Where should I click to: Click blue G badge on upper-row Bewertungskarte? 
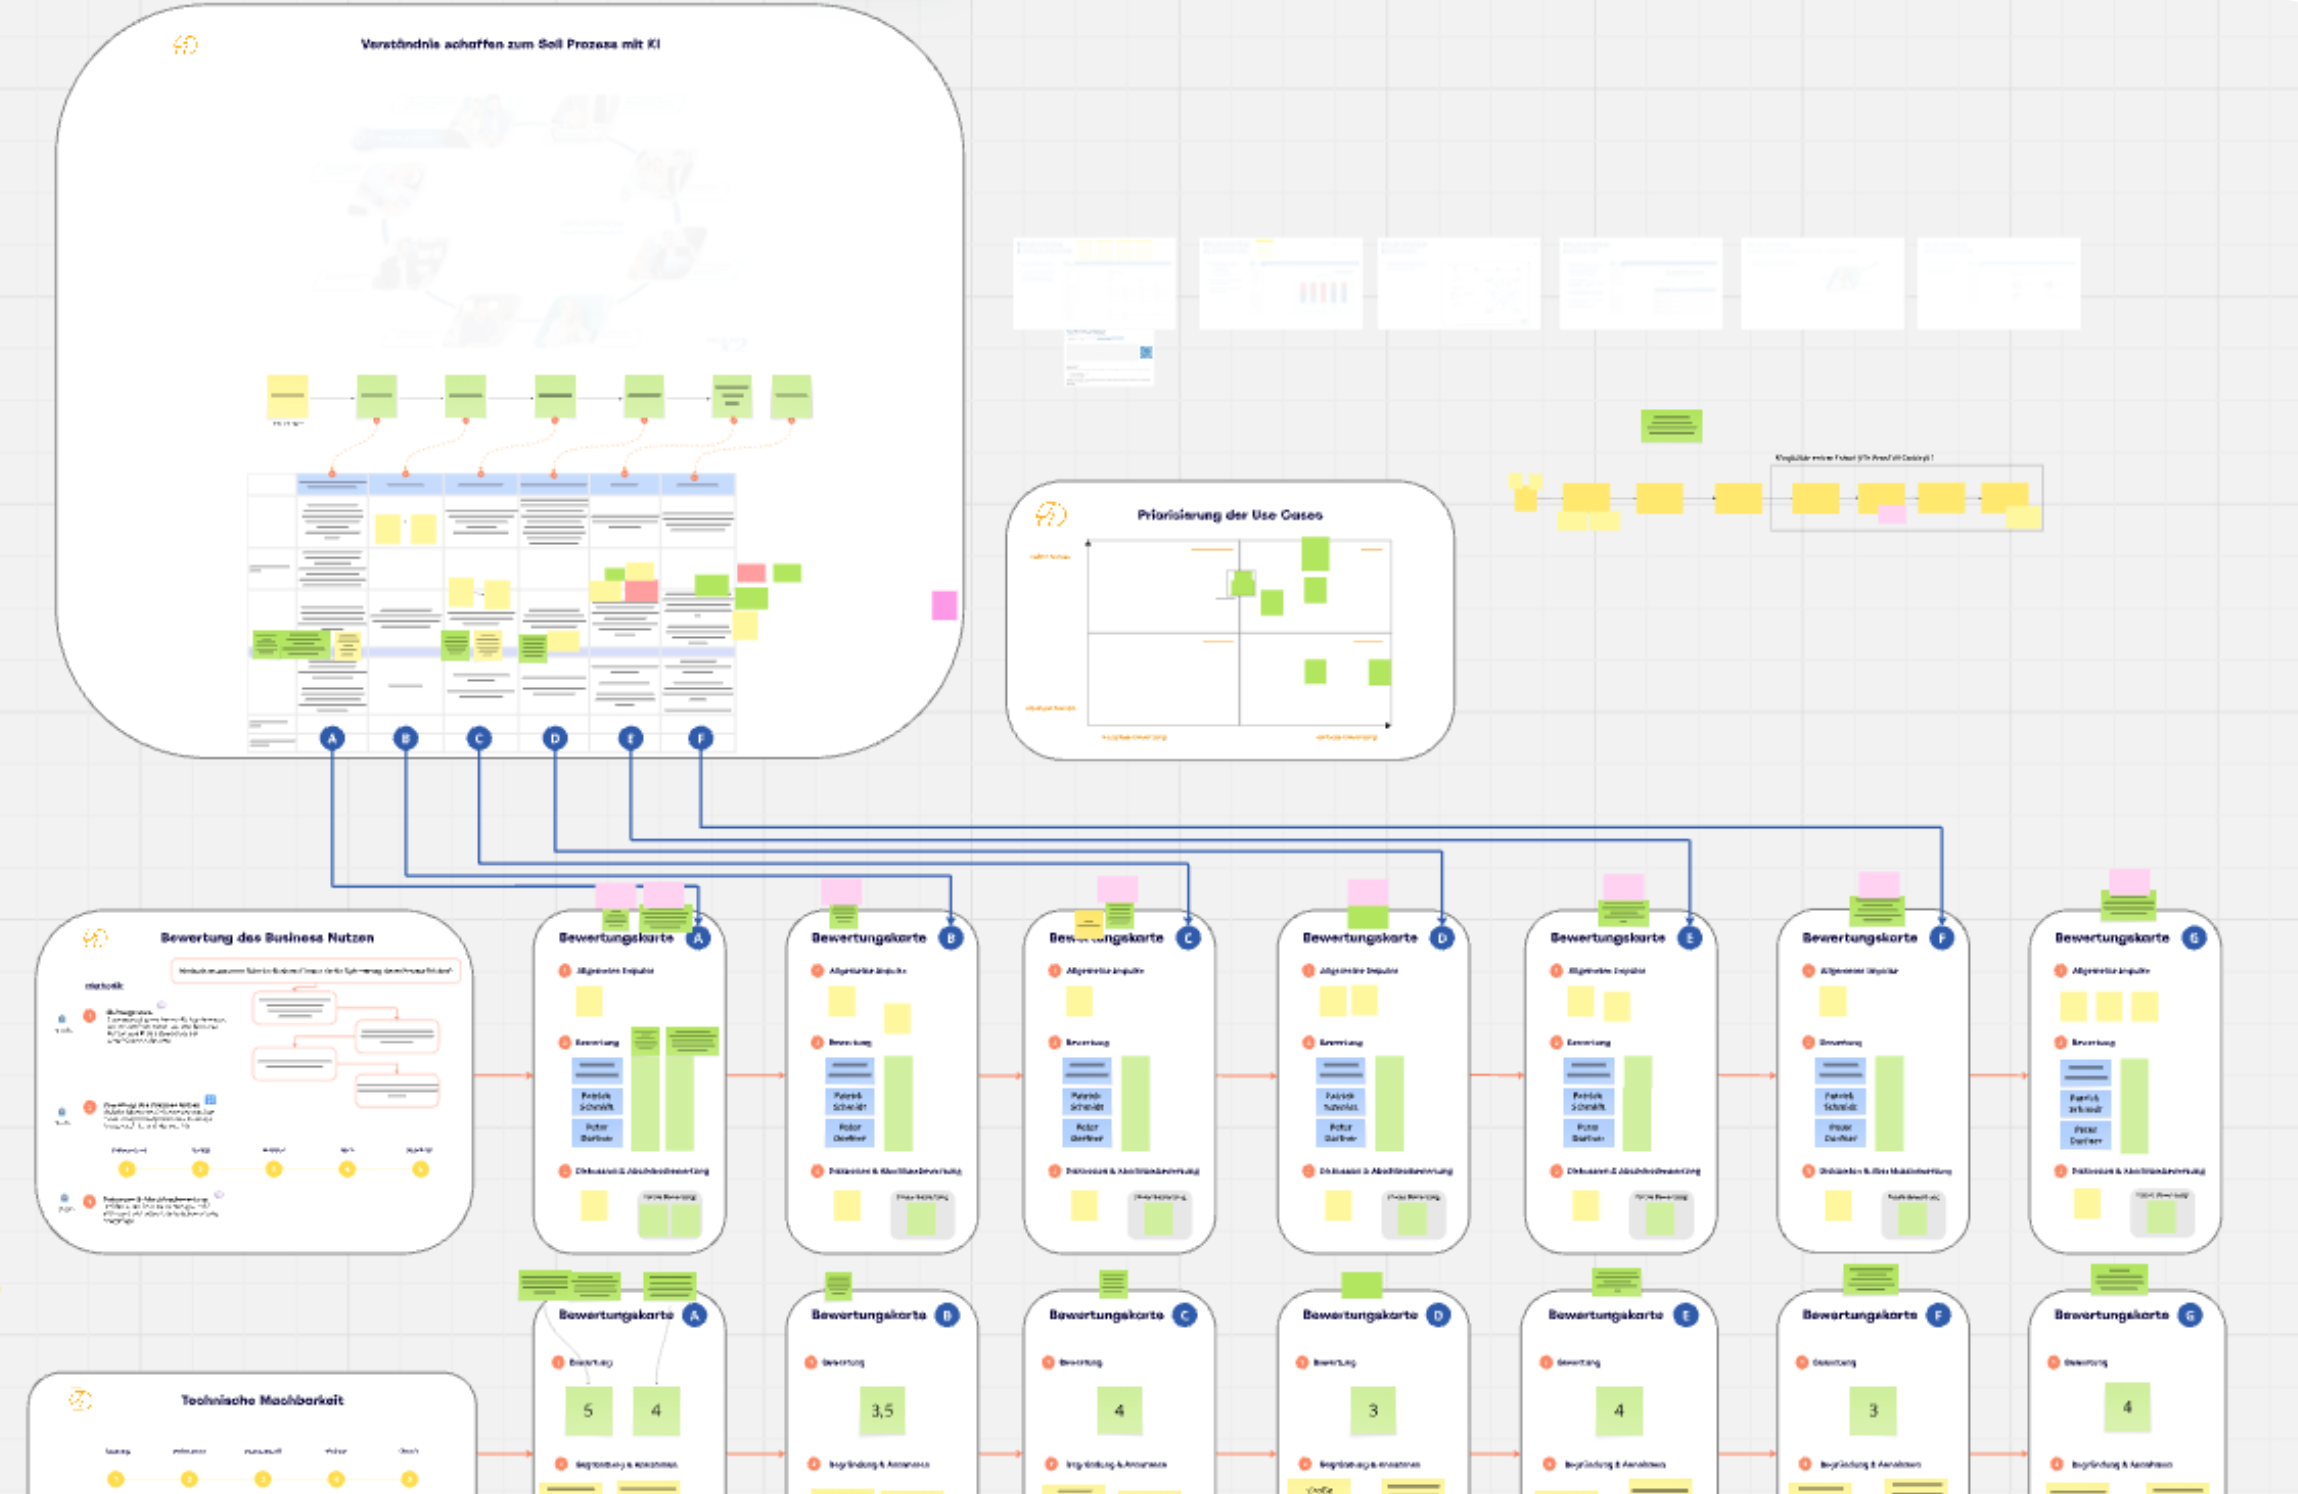tap(2193, 938)
